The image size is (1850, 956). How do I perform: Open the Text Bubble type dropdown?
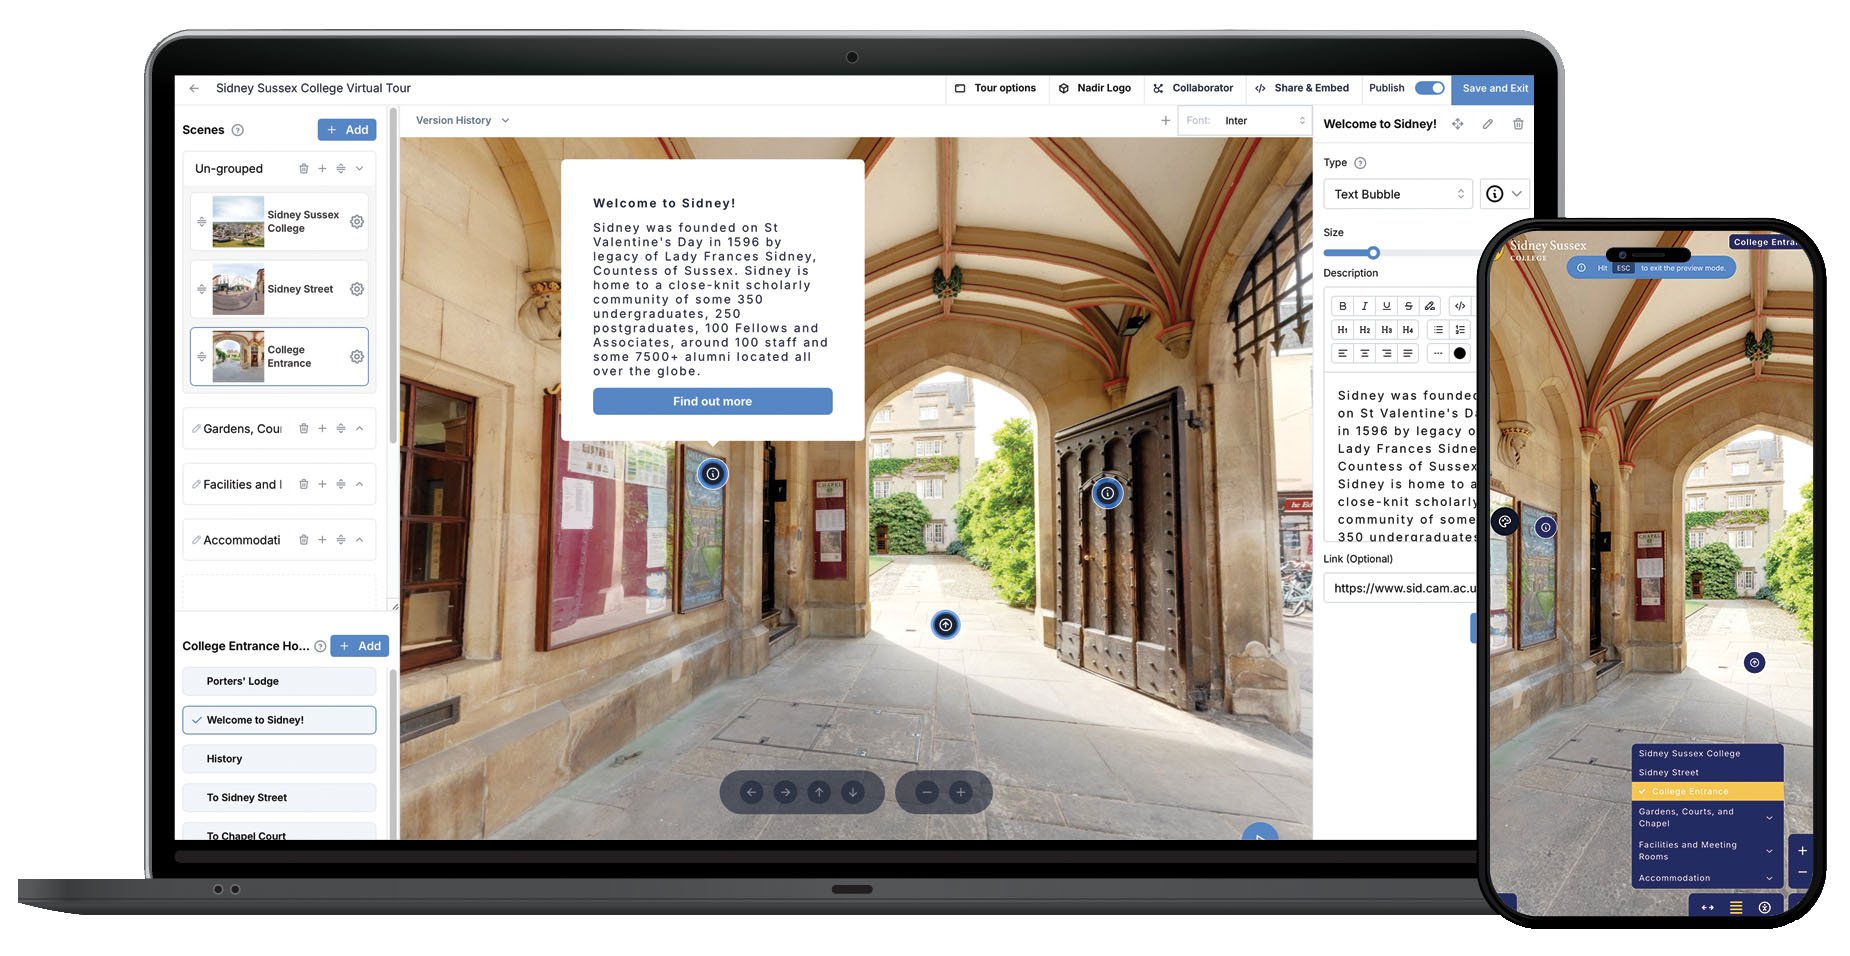pyautogui.click(x=1397, y=194)
